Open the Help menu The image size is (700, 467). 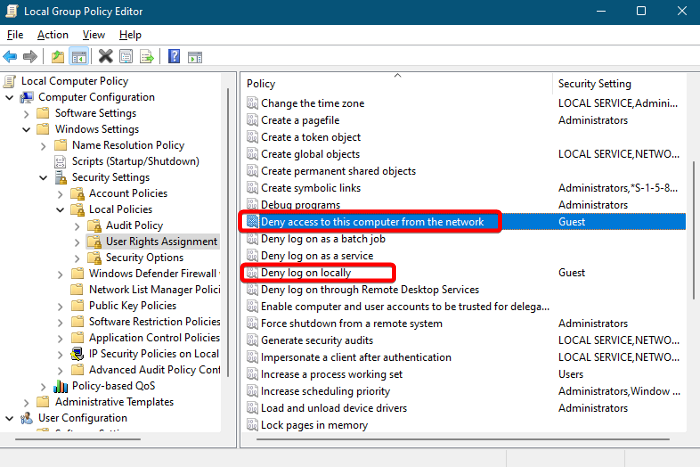pyautogui.click(x=130, y=35)
